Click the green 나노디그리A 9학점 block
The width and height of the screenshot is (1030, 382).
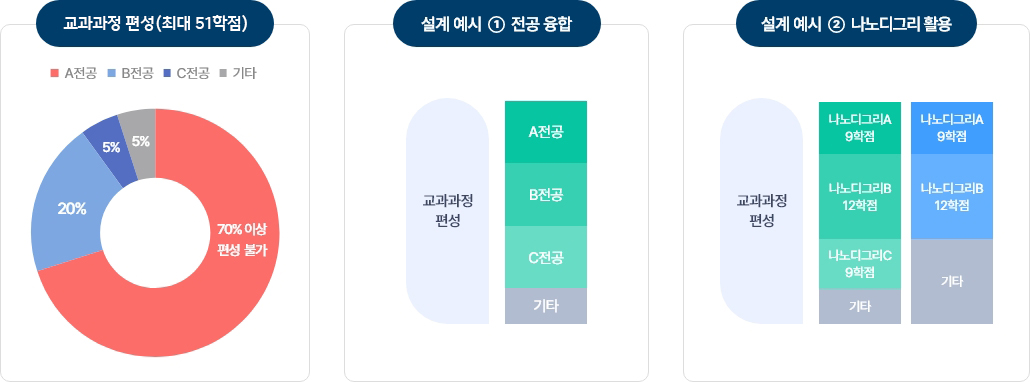[860, 128]
